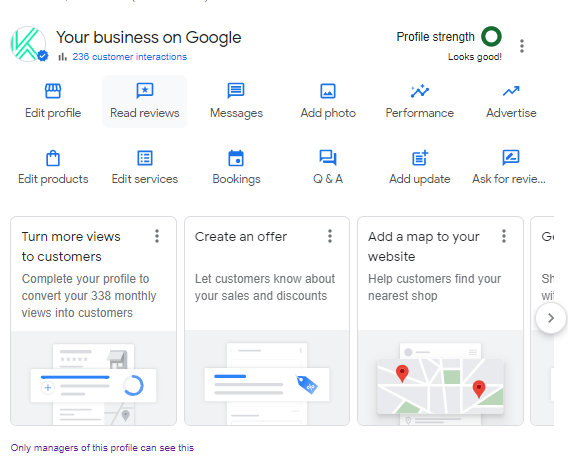The width and height of the screenshot is (568, 462).
Task: Click the profile completion illustration thumbnail
Action: (x=93, y=378)
